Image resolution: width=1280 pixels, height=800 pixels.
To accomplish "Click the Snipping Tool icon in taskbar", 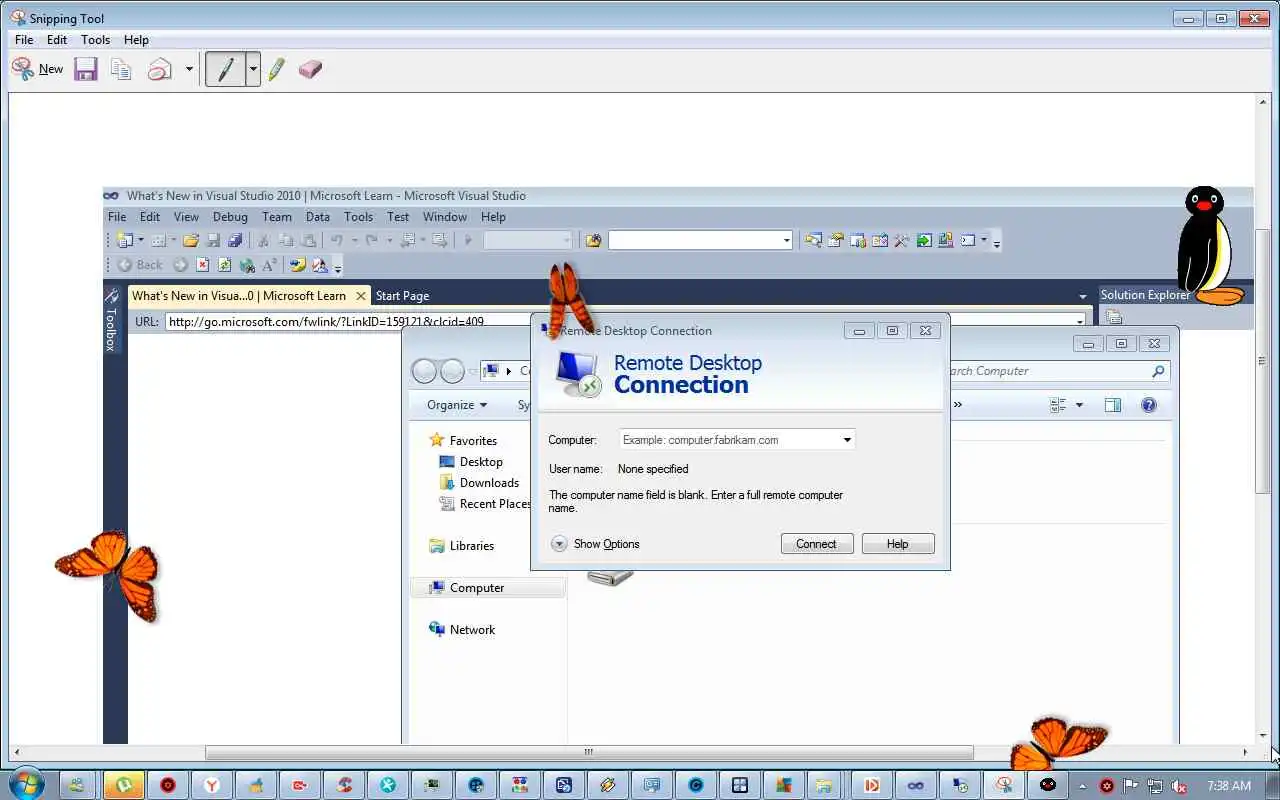I will 1003,785.
